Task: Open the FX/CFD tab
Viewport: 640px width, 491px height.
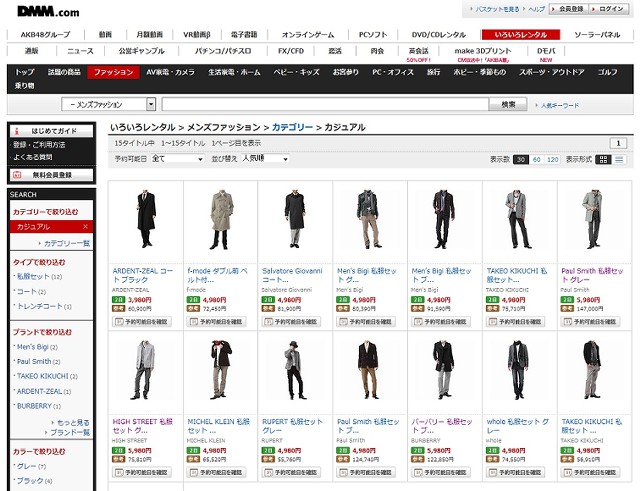Action: coord(291,51)
